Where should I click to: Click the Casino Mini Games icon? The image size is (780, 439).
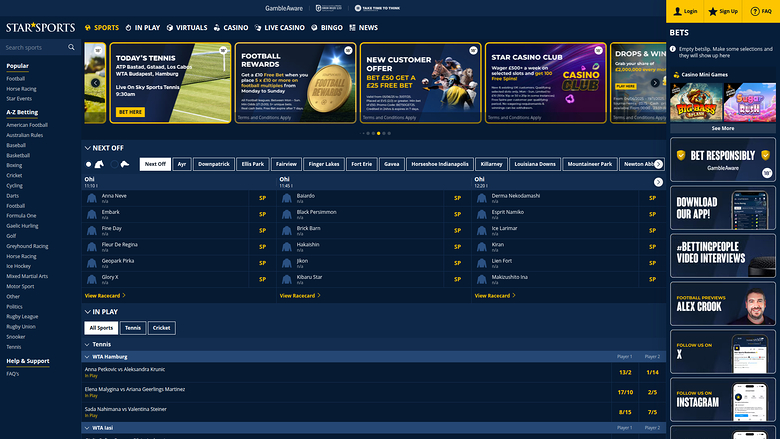click(676, 75)
